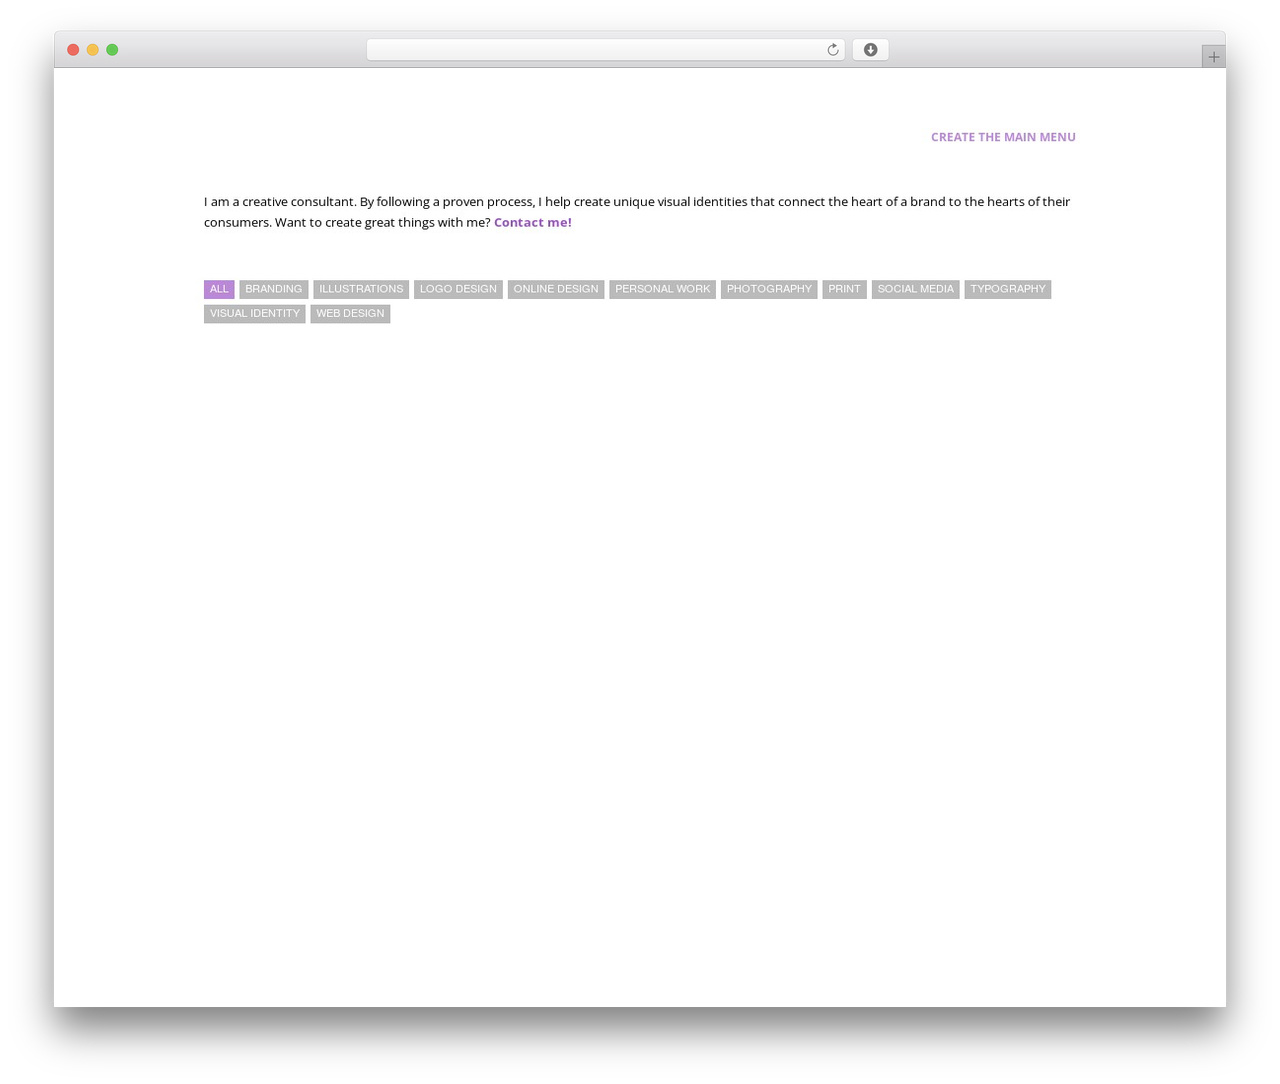This screenshot has height=1084, width=1280.
Task: Filter portfolio by Typography
Action: point(1008,289)
